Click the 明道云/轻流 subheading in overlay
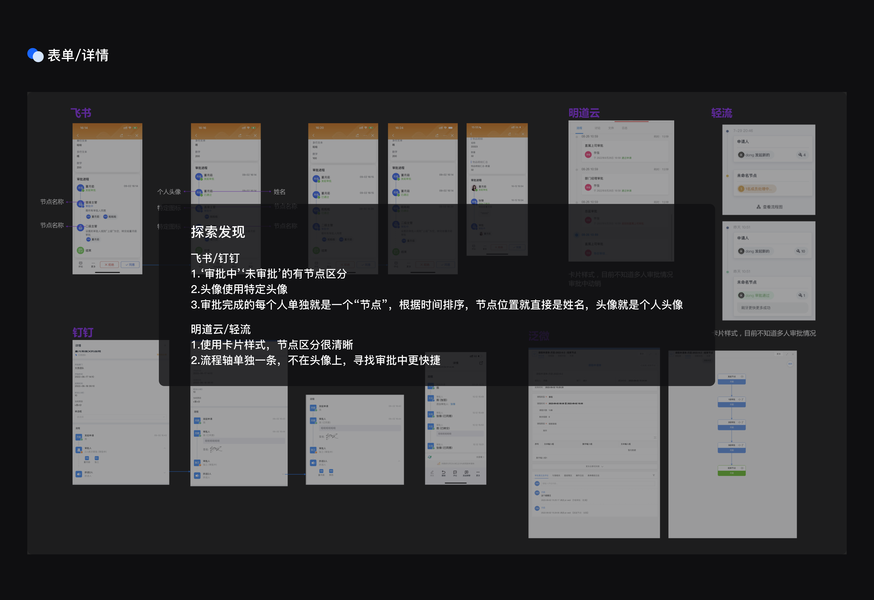The image size is (874, 600). coord(221,330)
